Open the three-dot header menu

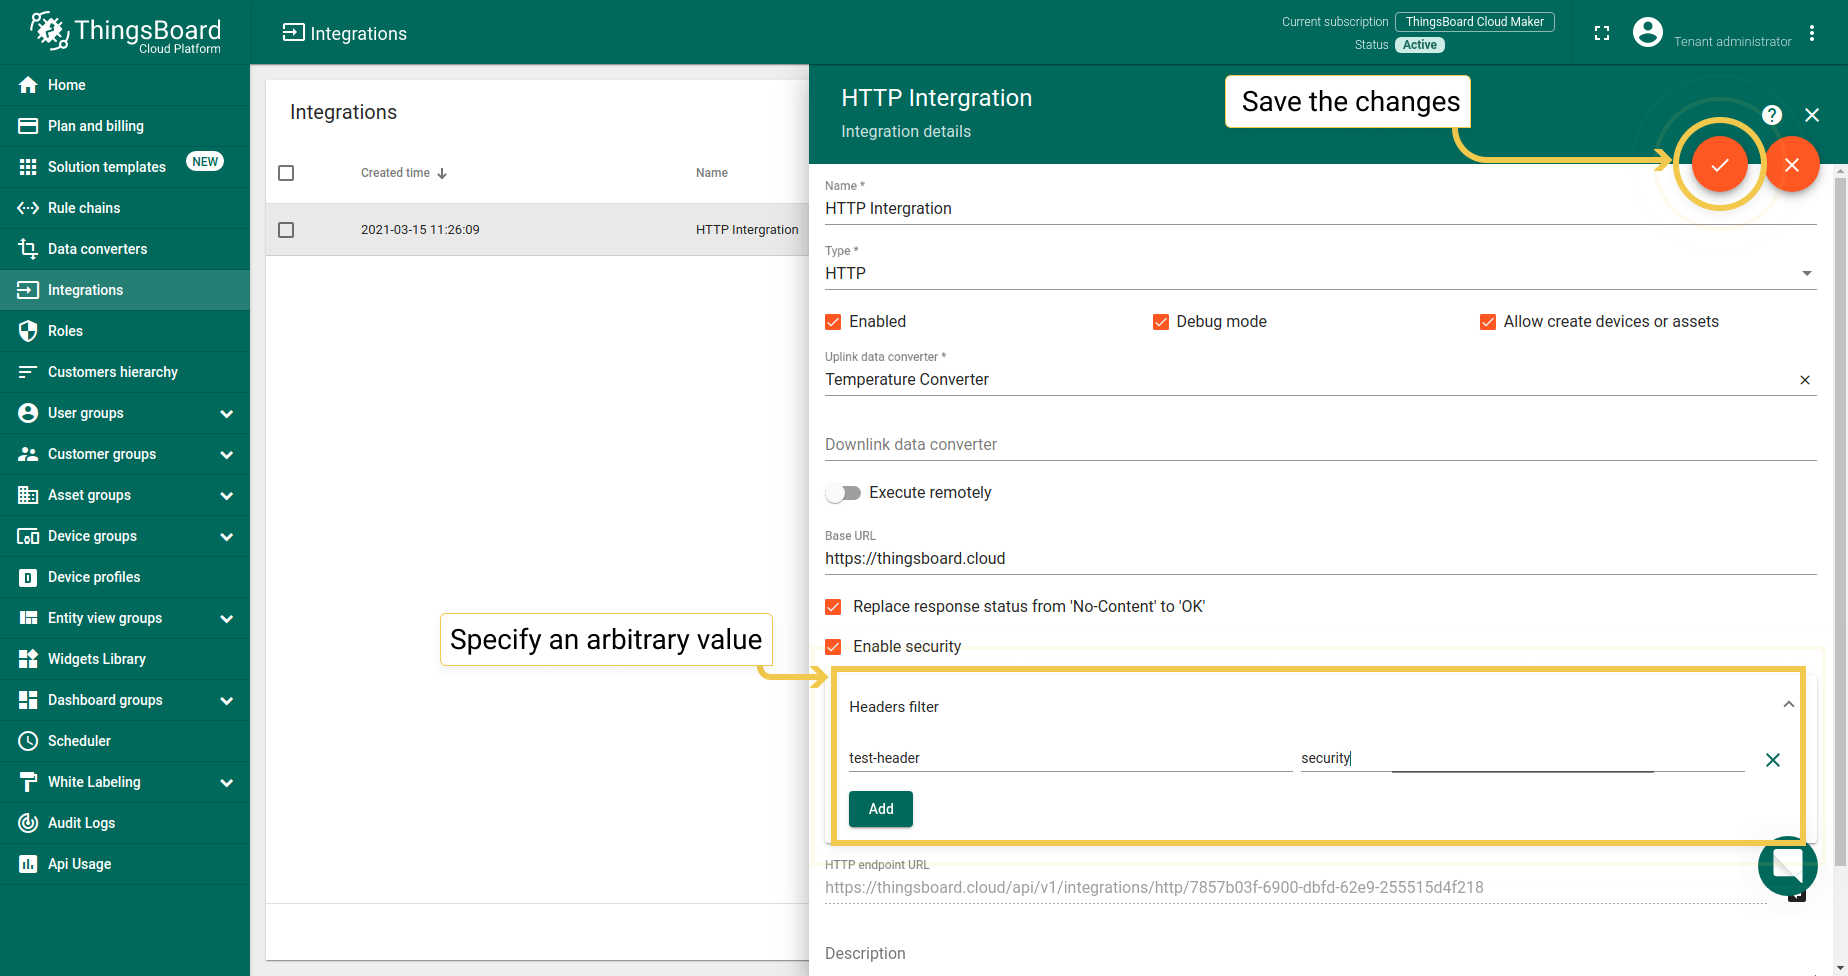point(1812,33)
